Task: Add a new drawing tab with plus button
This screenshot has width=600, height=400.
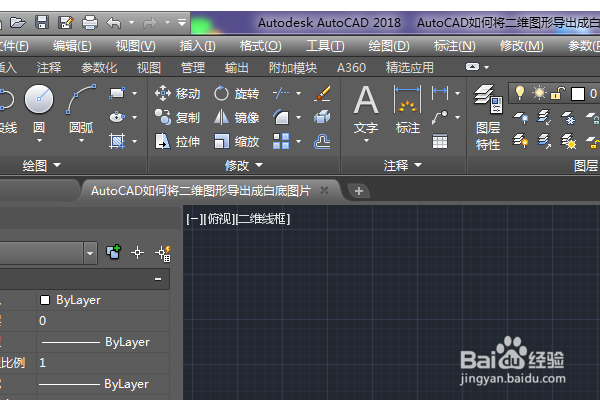Action: coord(359,191)
